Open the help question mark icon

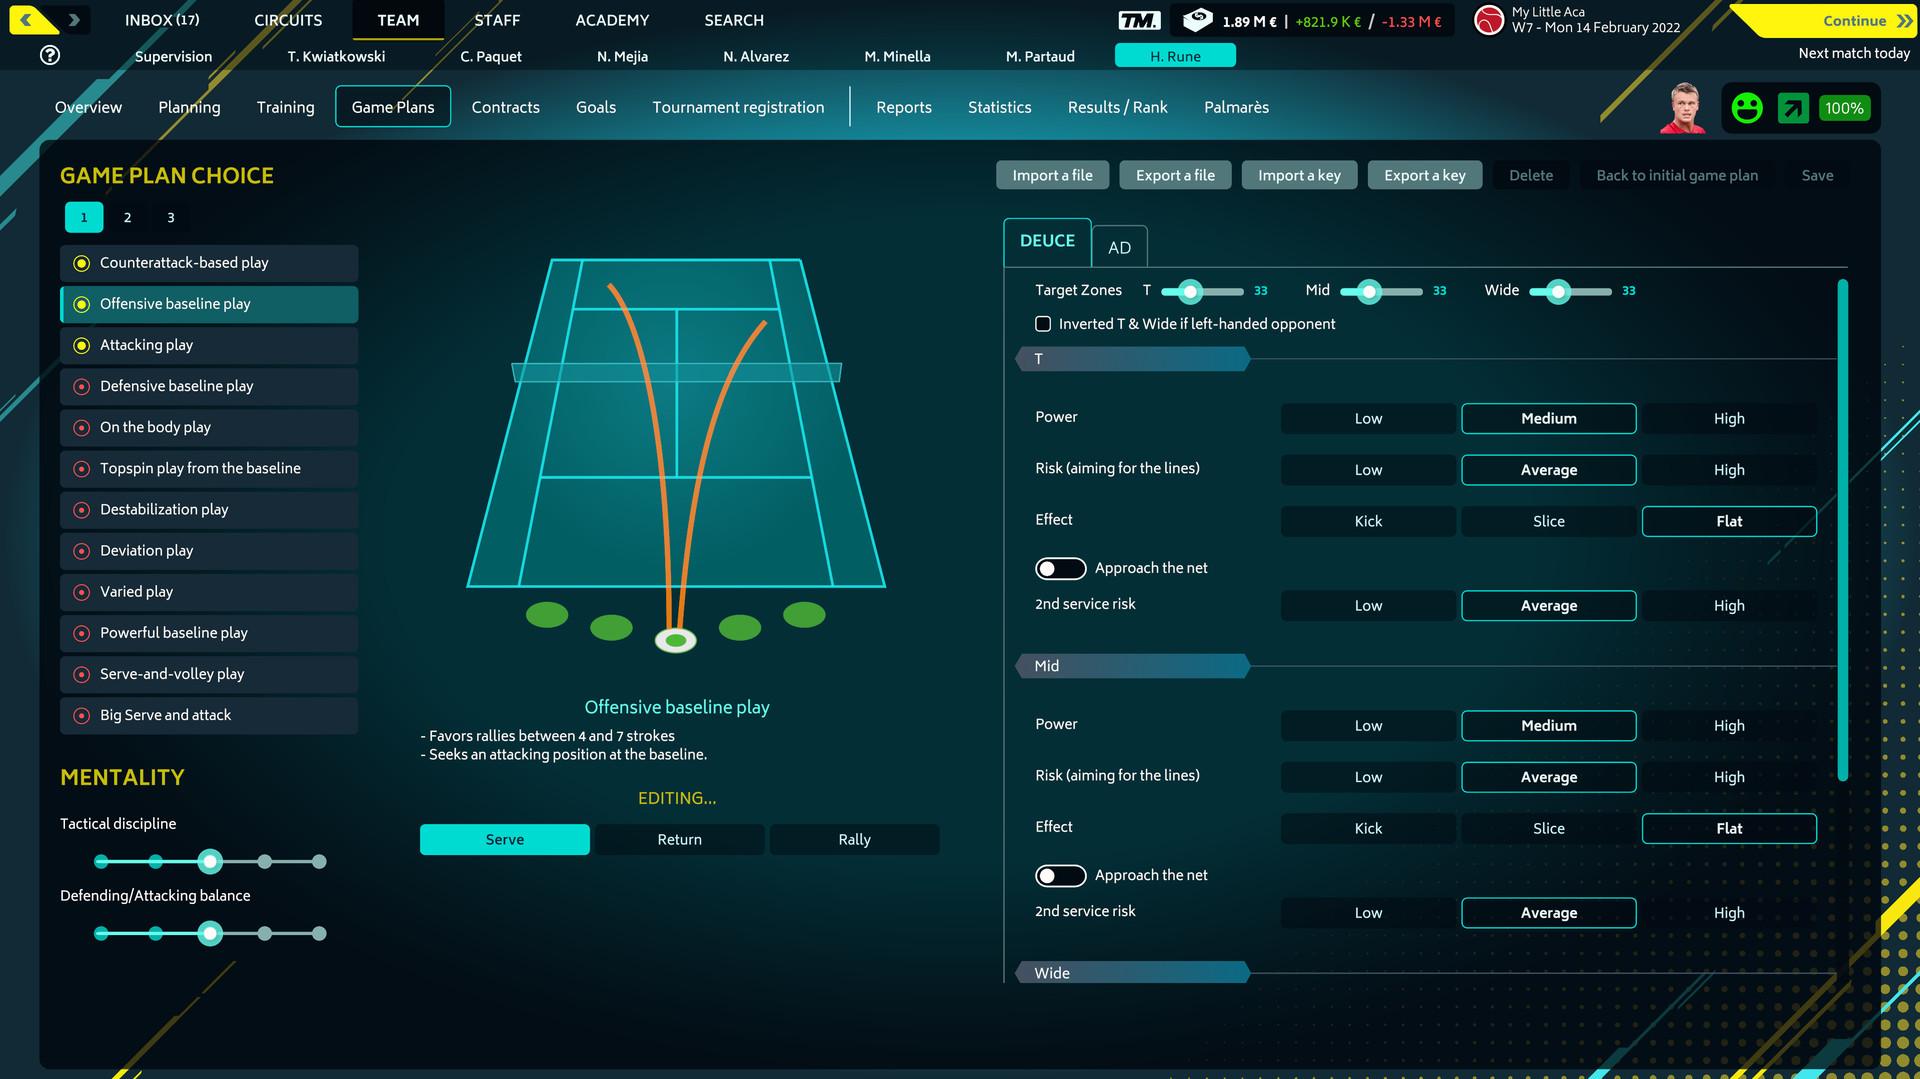tap(49, 56)
